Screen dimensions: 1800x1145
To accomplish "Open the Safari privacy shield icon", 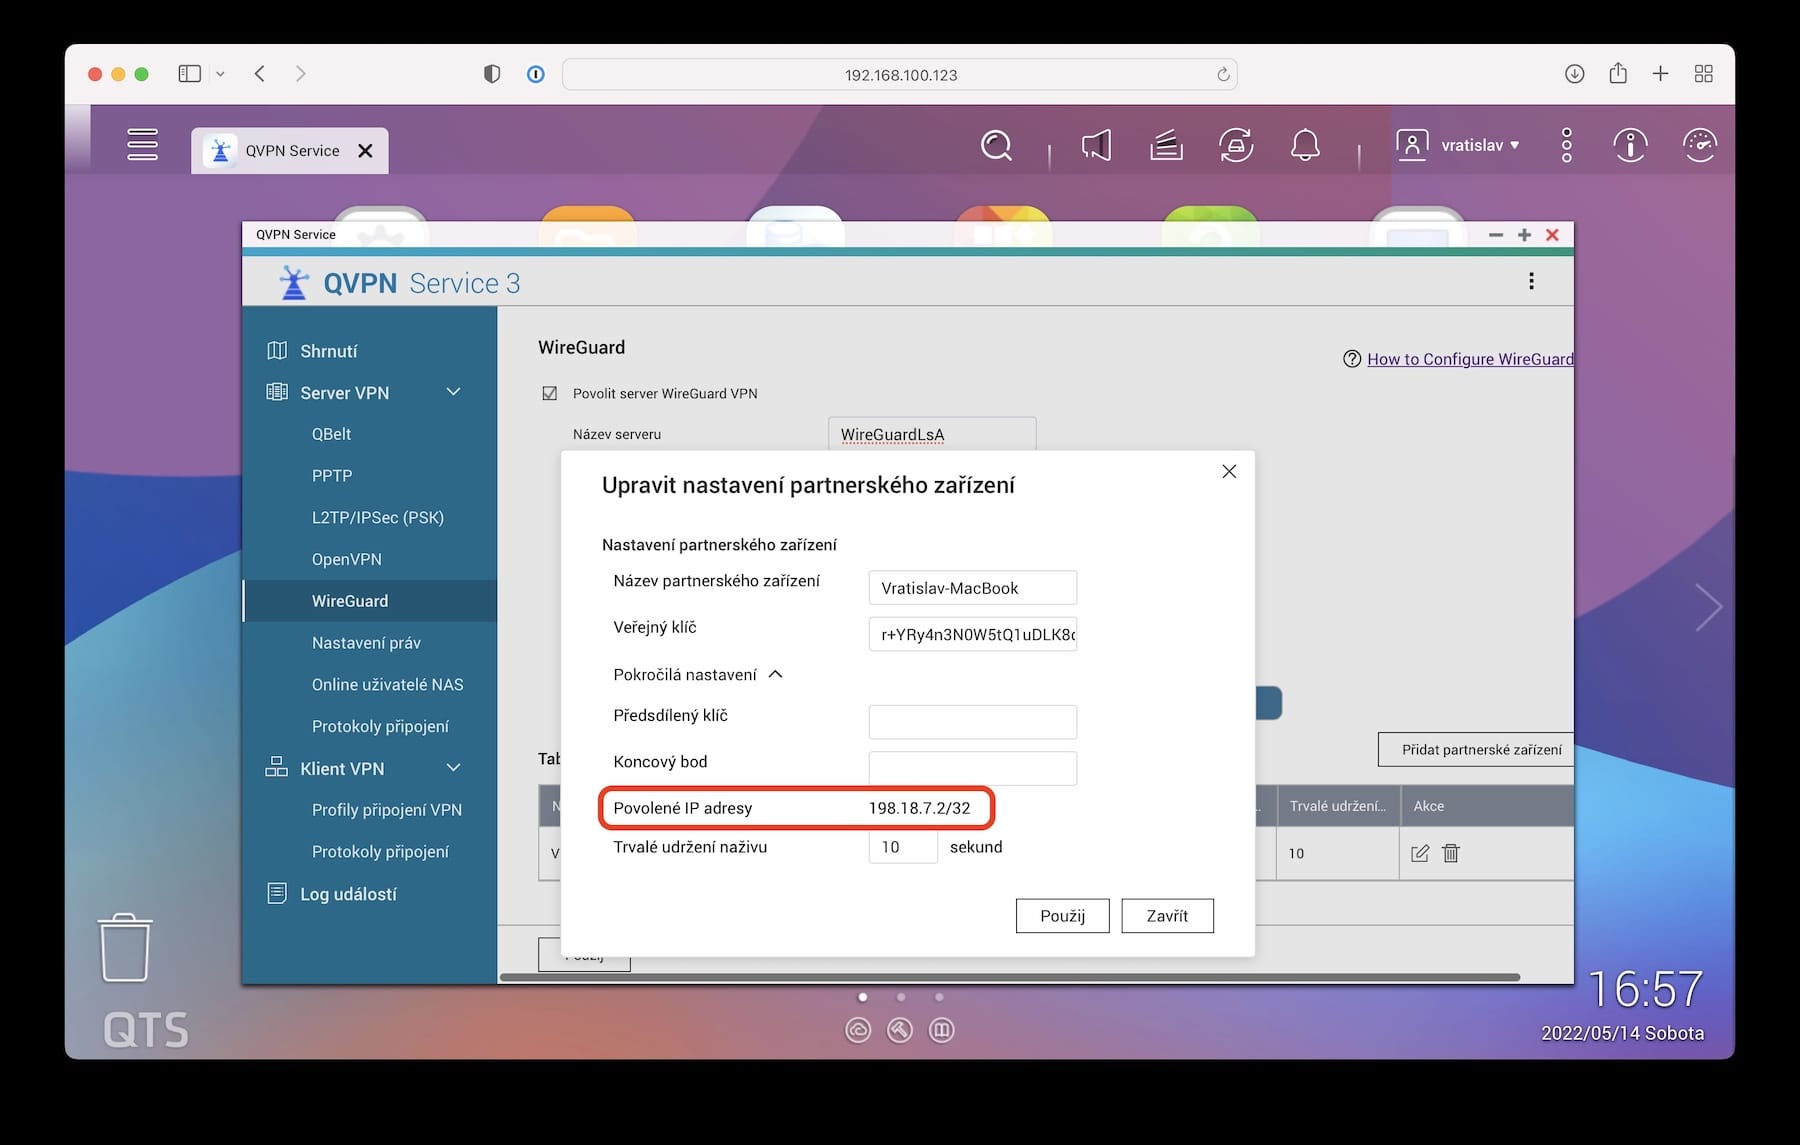I will tap(491, 74).
